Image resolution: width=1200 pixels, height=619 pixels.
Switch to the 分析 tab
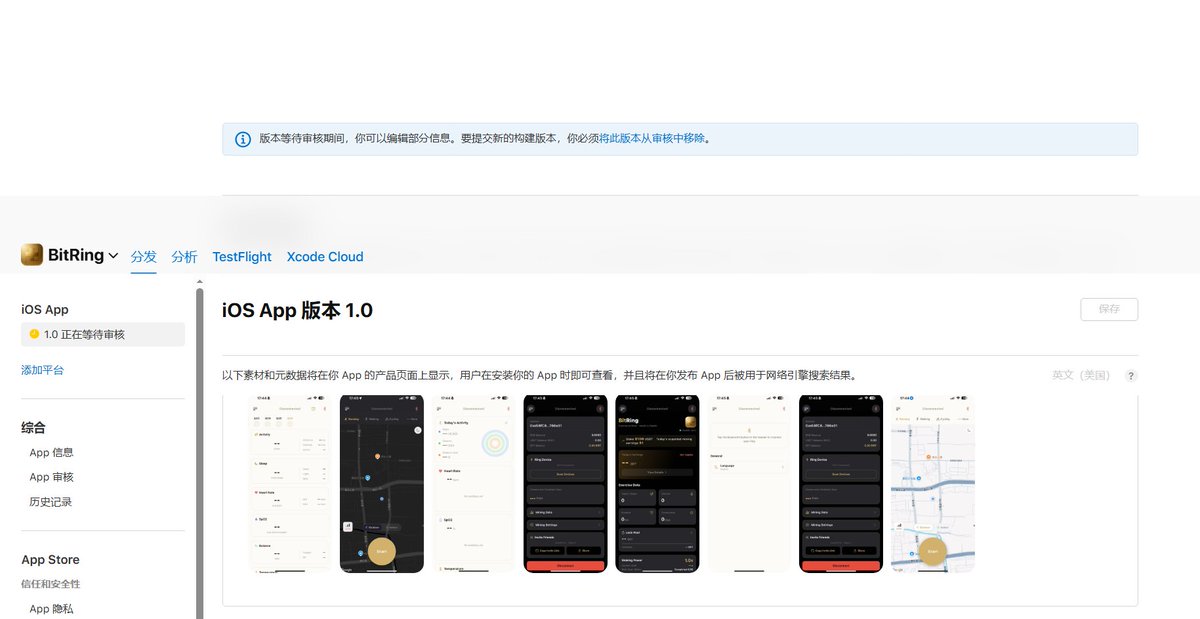point(184,257)
